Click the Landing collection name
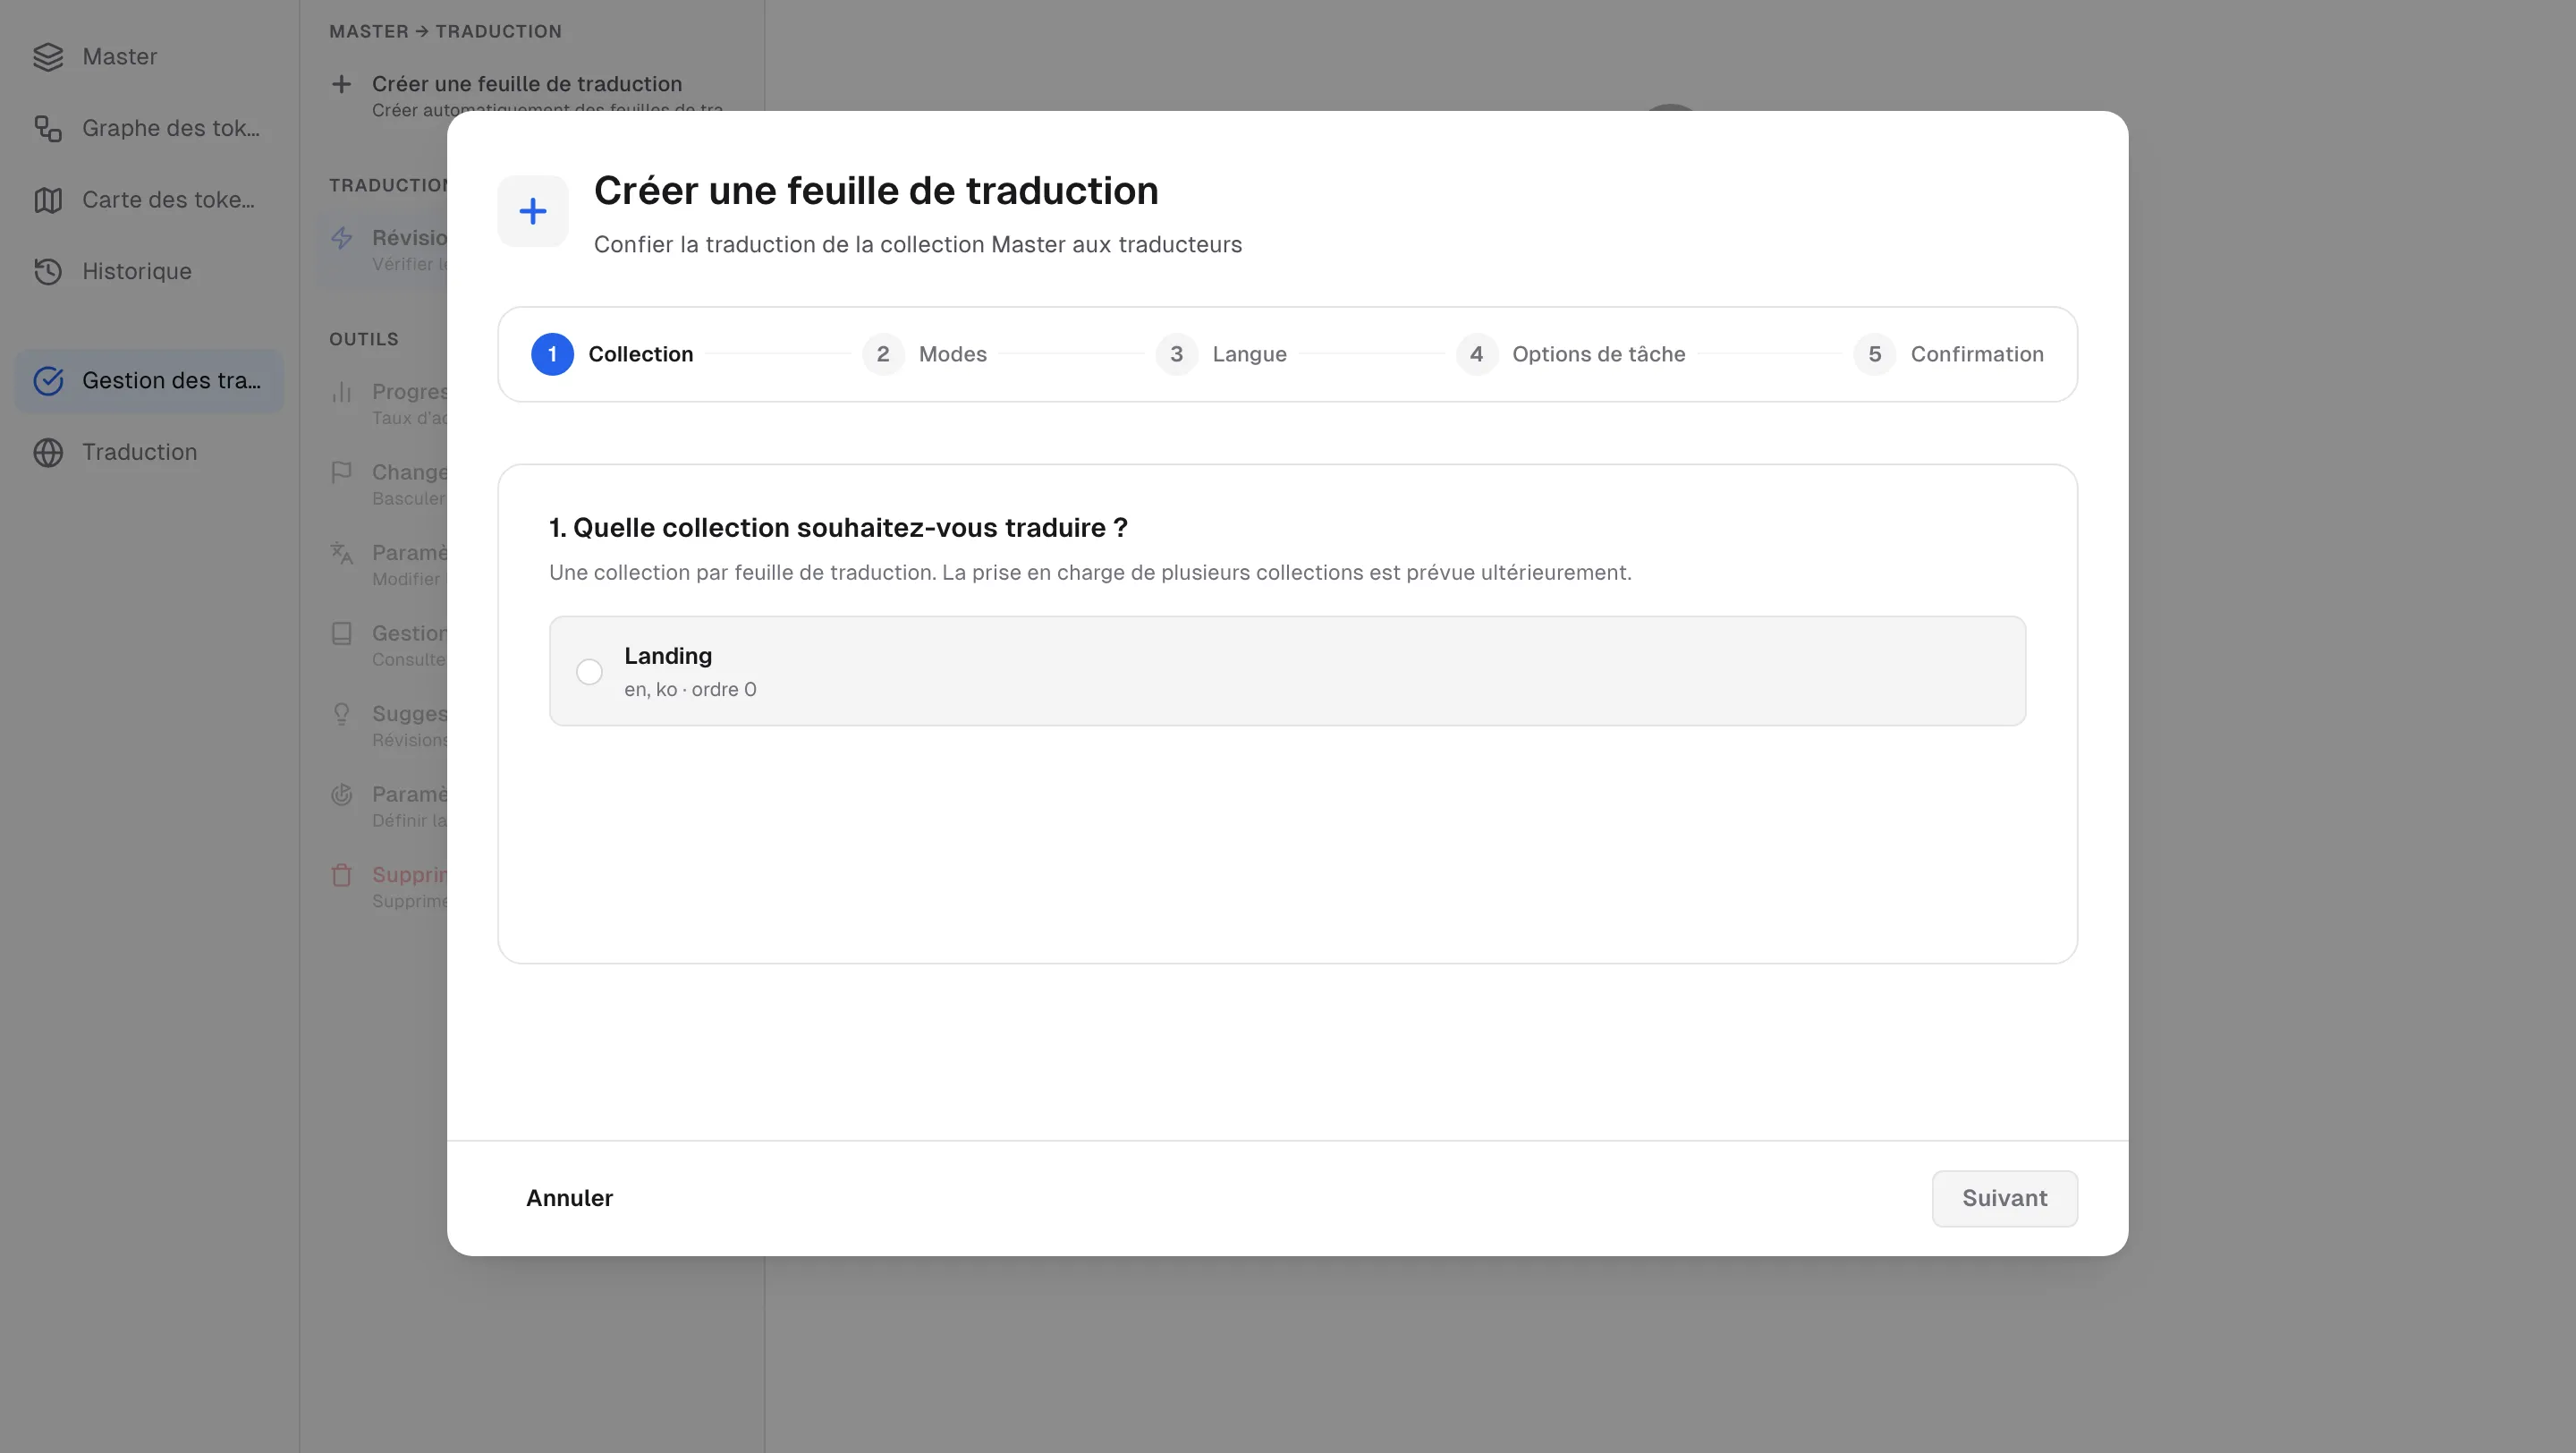The image size is (2576, 1453). [x=668, y=656]
